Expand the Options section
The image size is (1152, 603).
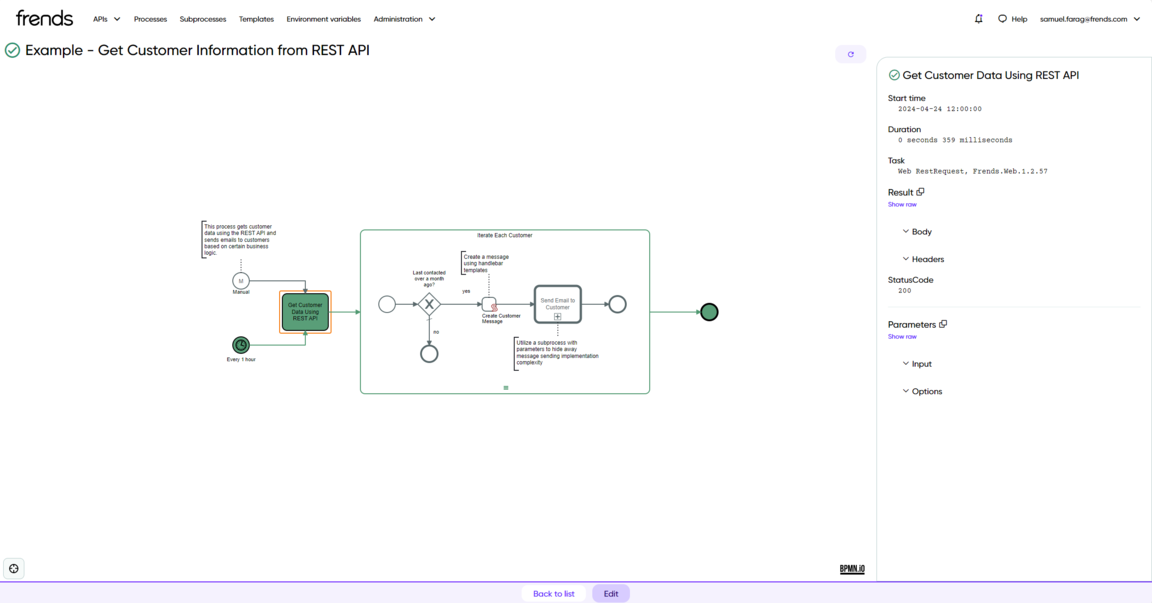click(x=922, y=391)
